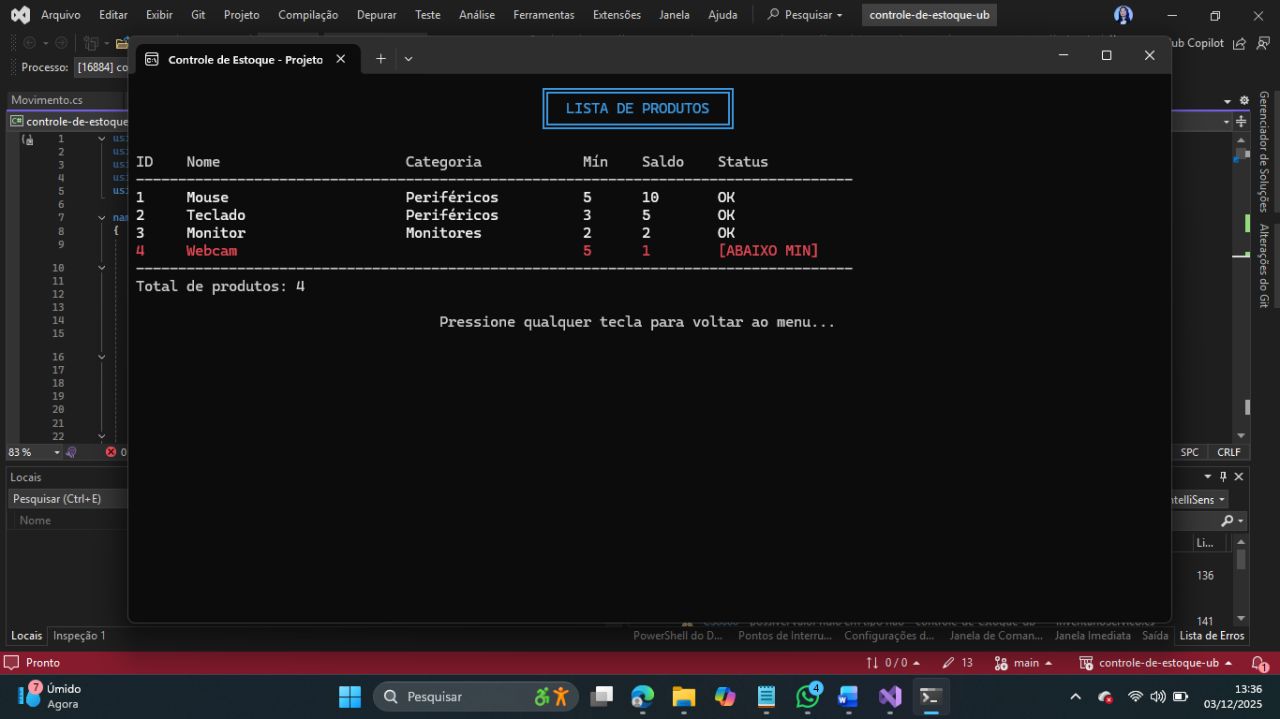Open the Pesquisar search box in title bar

(x=805, y=15)
